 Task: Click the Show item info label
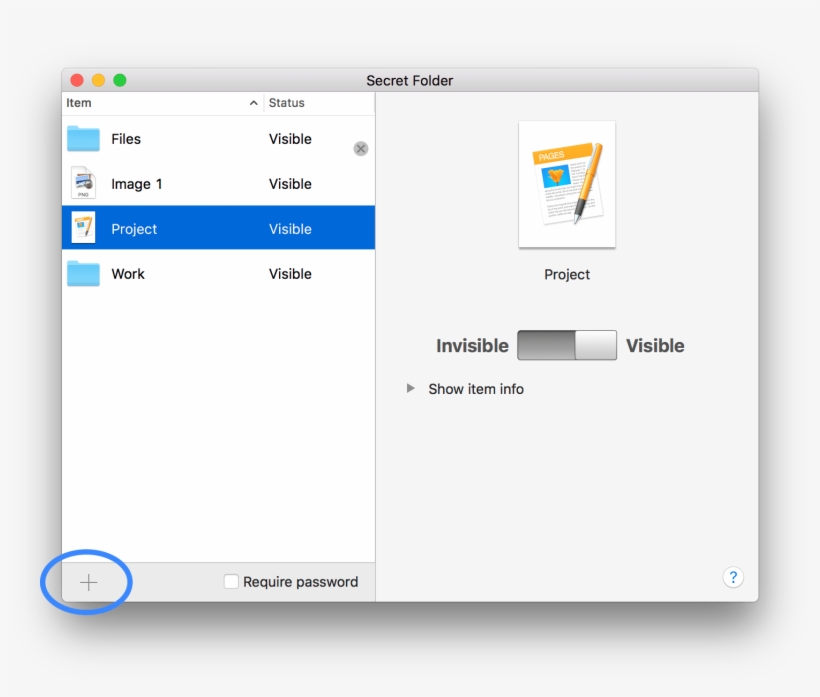[475, 389]
